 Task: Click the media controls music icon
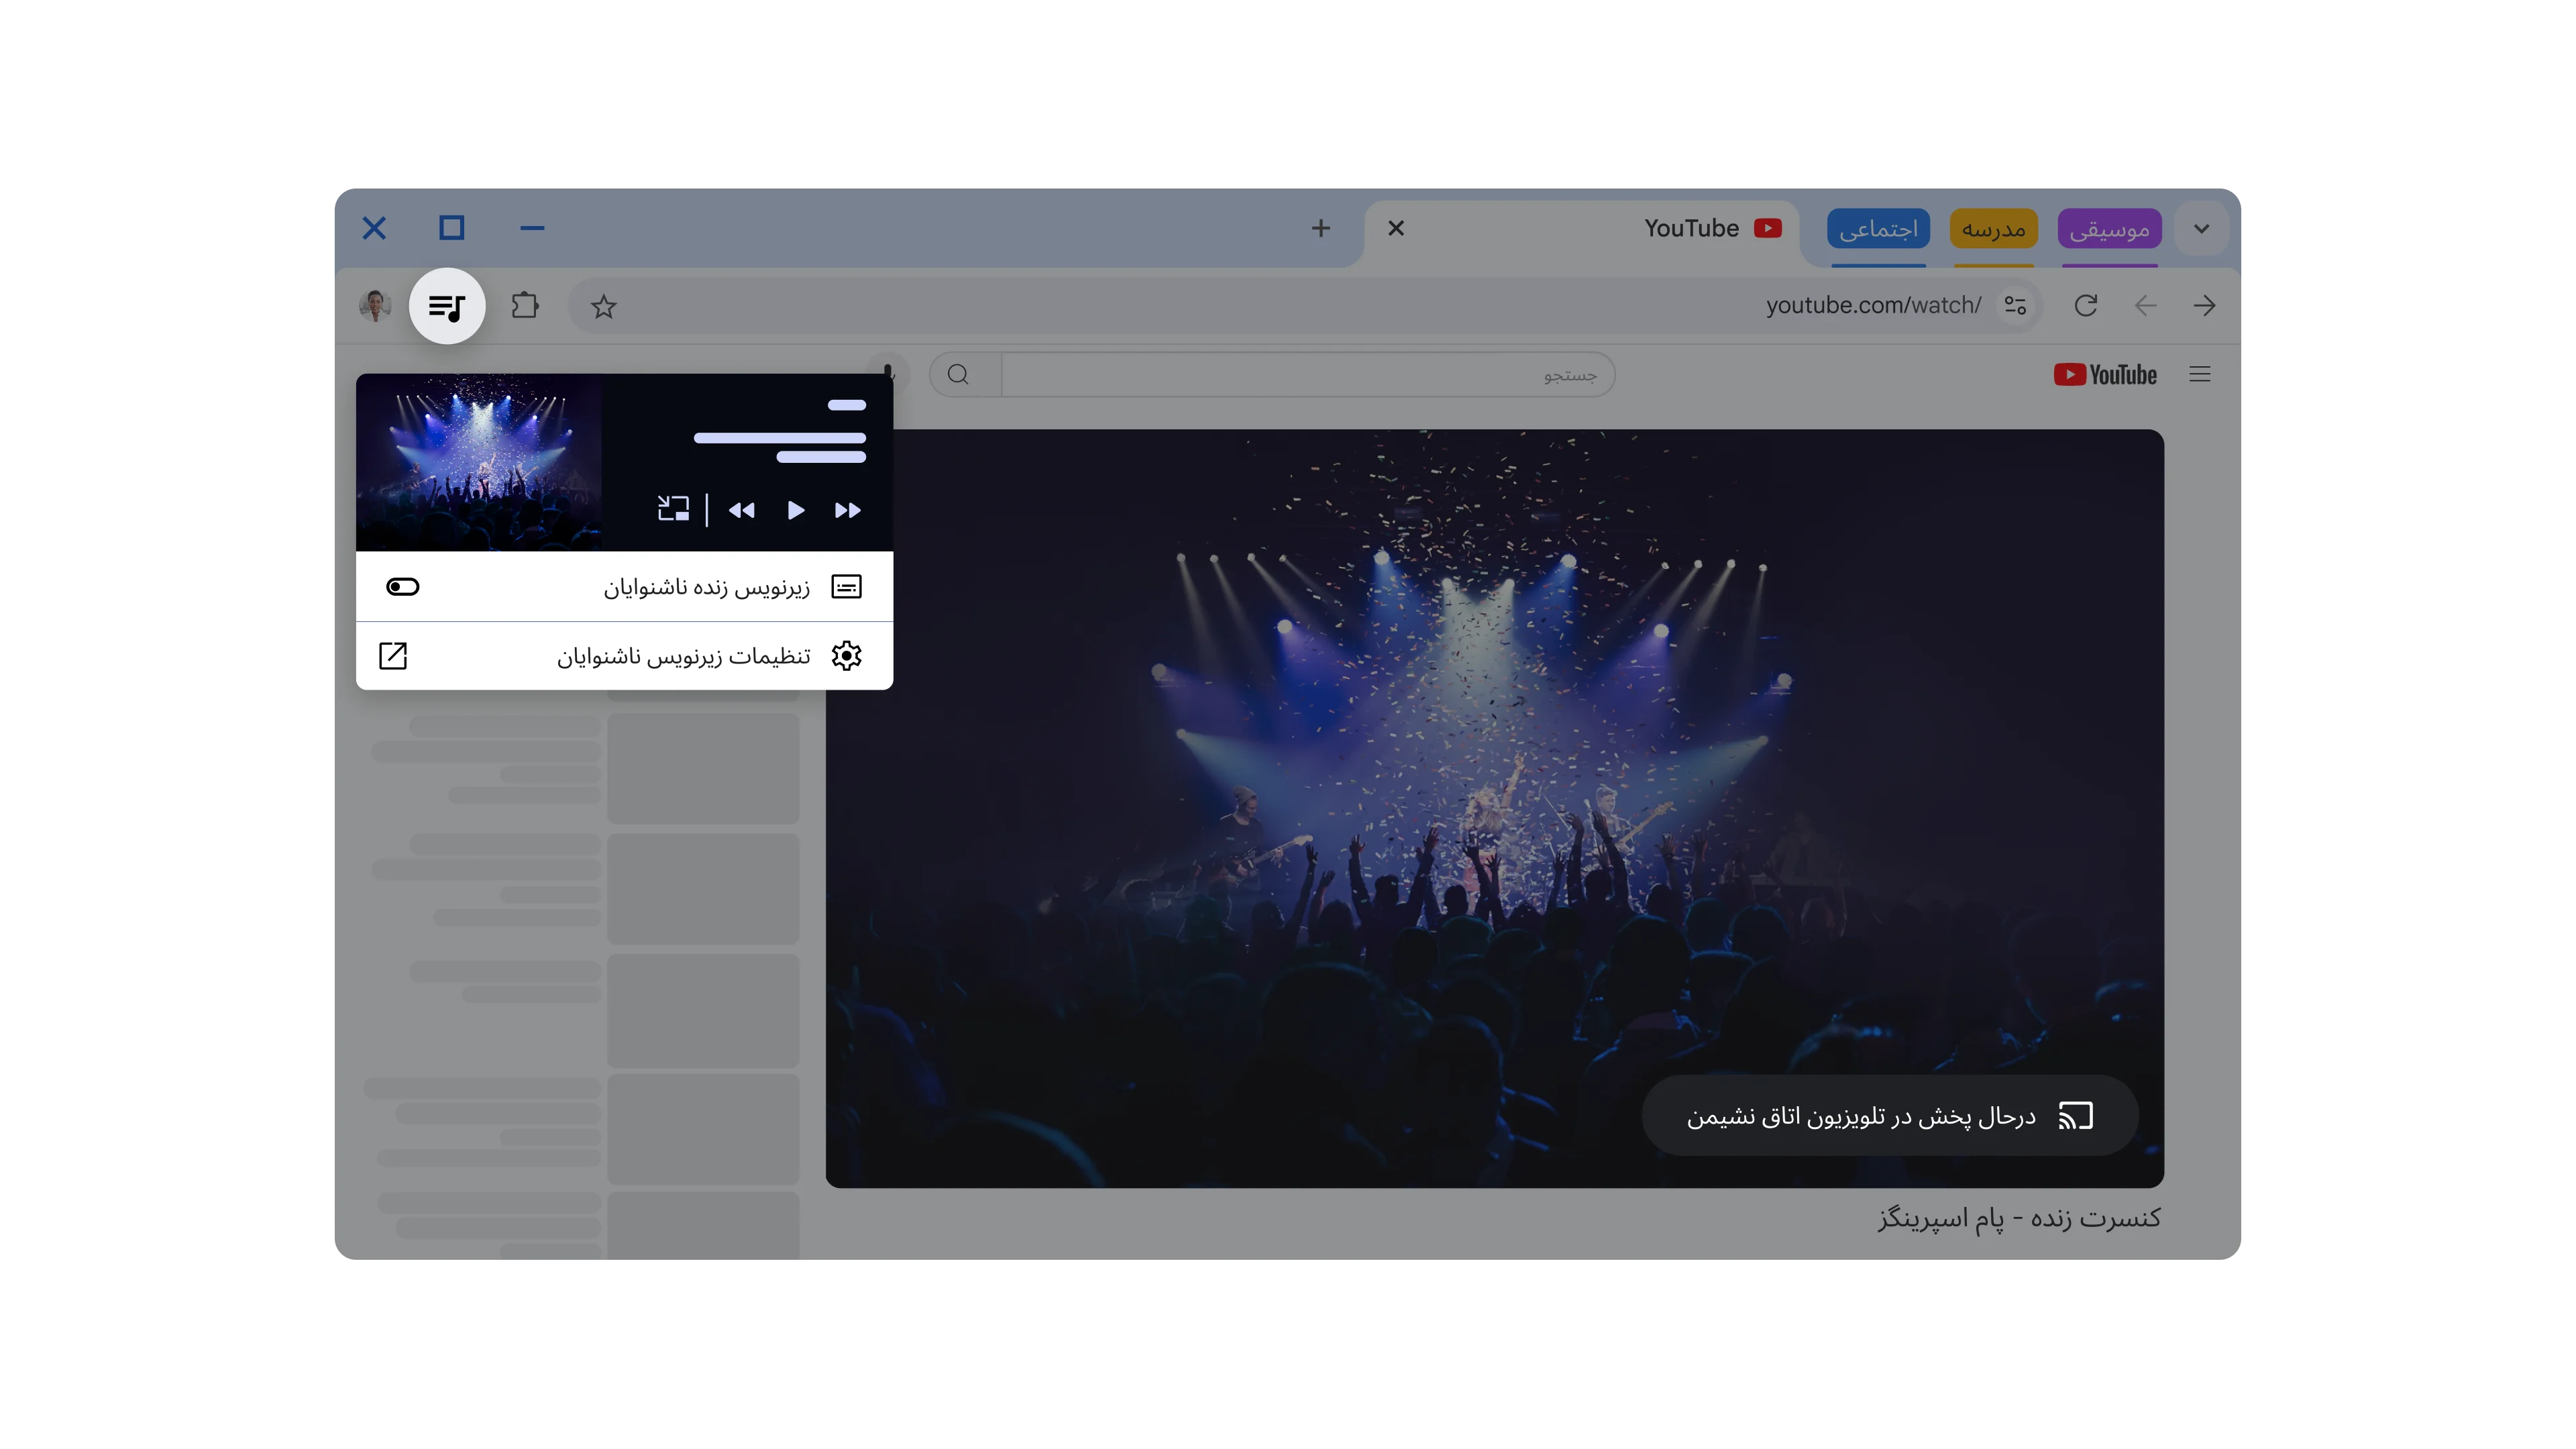(447, 306)
